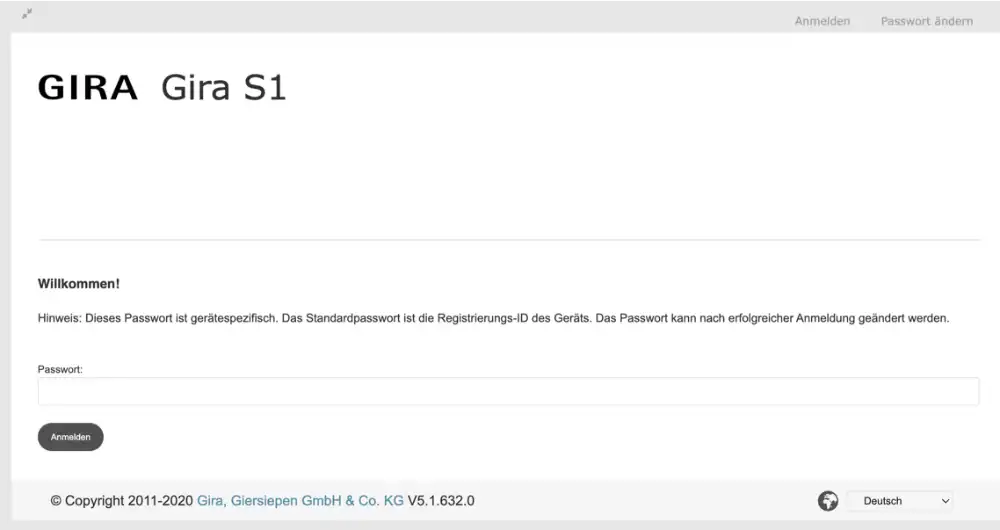The height and width of the screenshot is (530, 1000).
Task: Click the Passwort: field label
Action: point(60,369)
